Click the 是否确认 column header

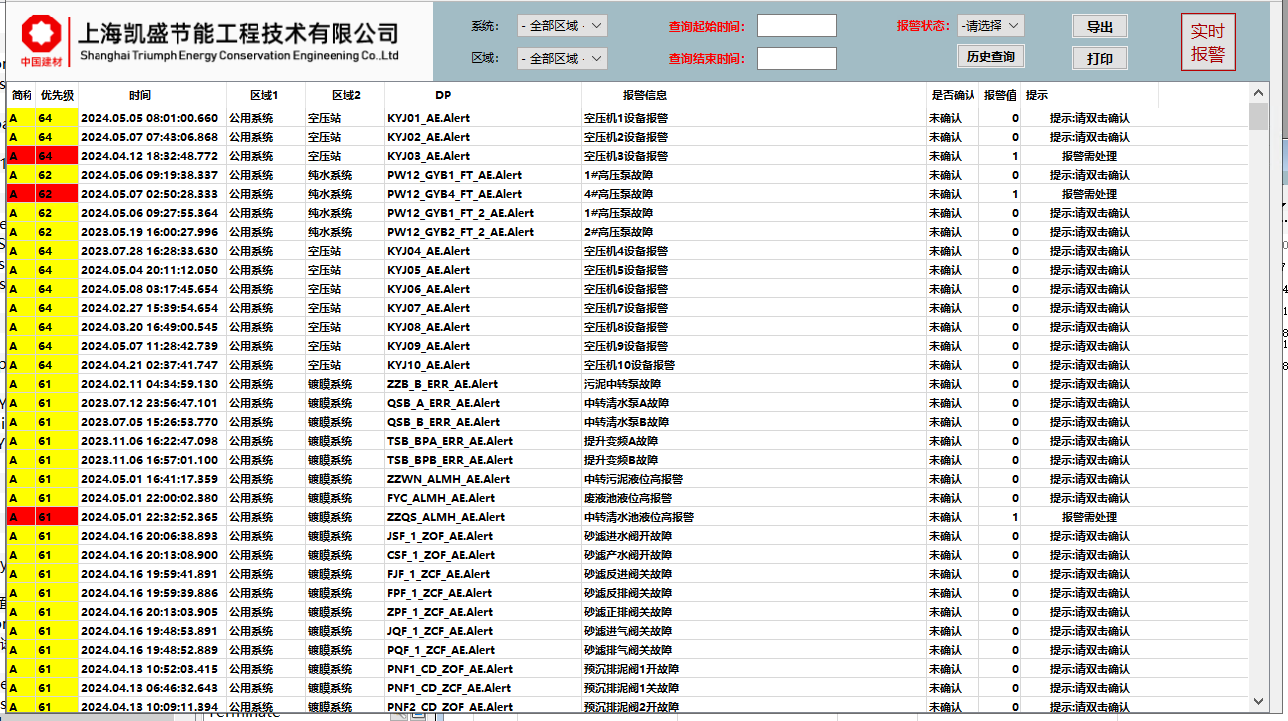point(952,95)
